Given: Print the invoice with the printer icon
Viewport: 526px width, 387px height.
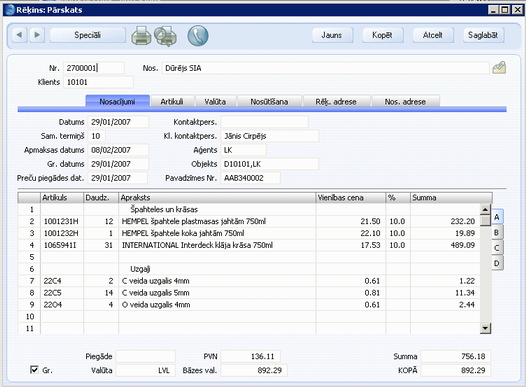Looking at the screenshot, I should tap(141, 36).
